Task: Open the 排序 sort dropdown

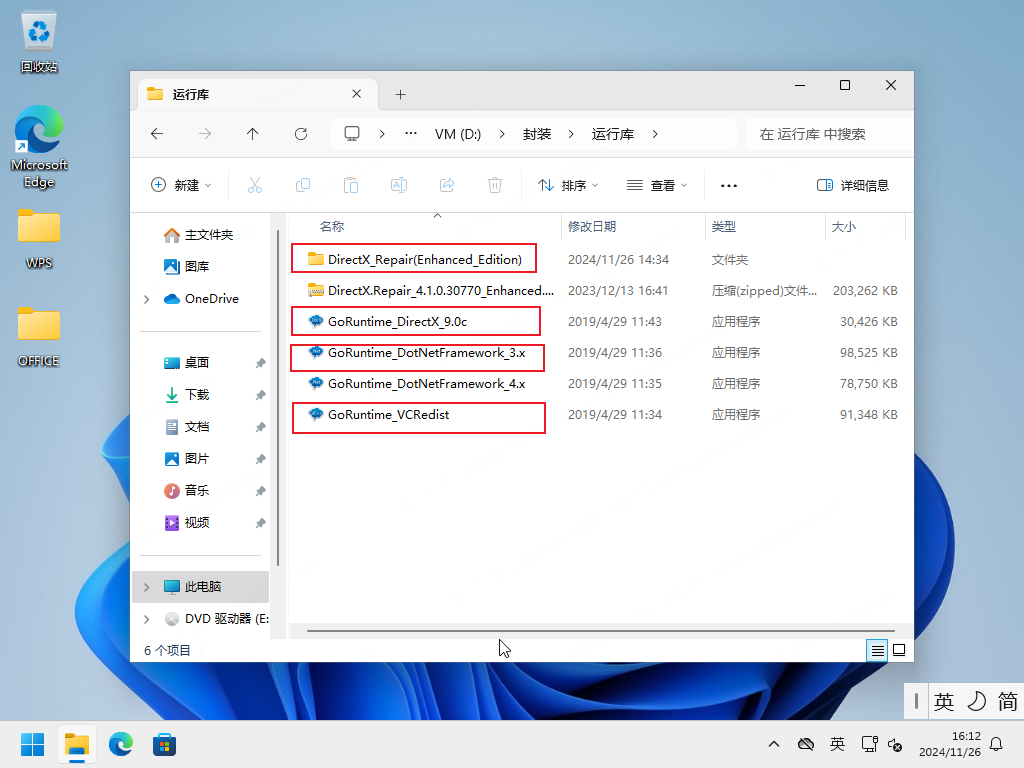Action: (x=568, y=185)
